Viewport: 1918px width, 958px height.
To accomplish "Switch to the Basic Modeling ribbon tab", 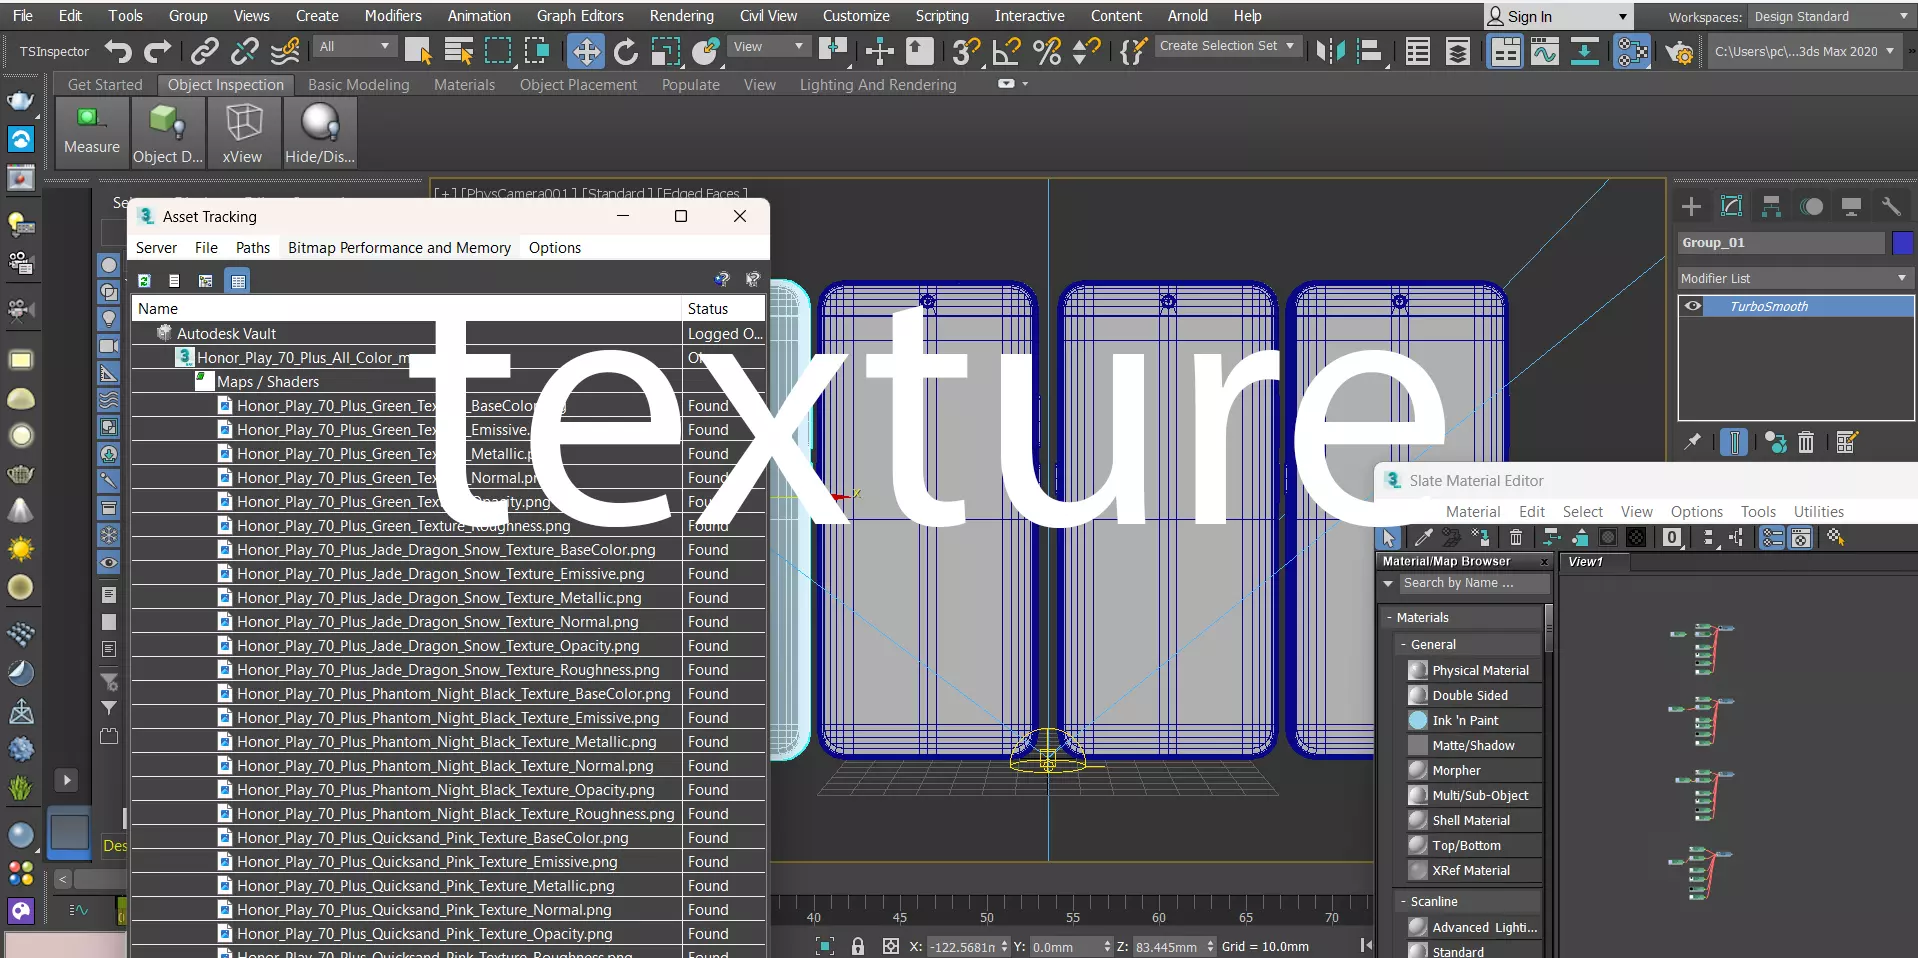I will coord(359,85).
